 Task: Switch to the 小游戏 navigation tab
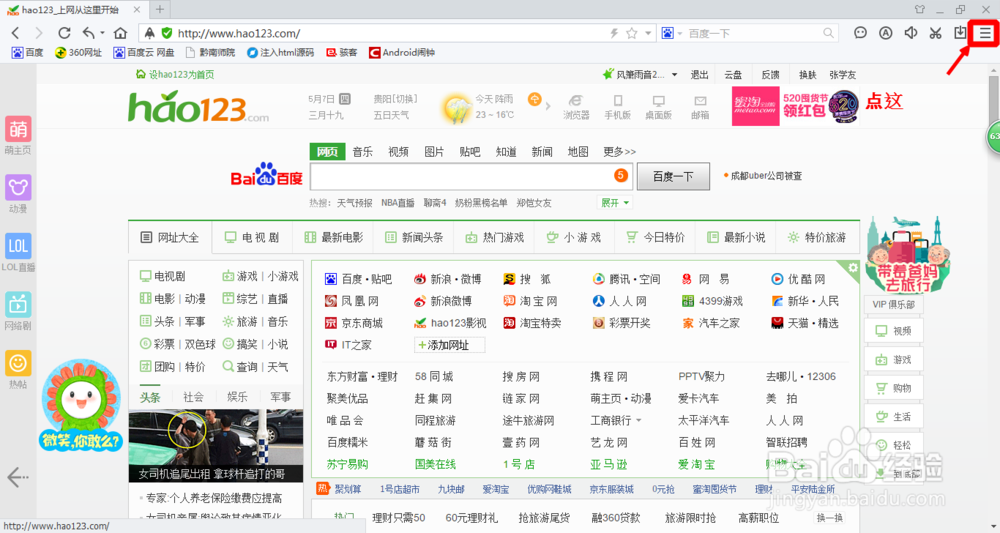[574, 237]
